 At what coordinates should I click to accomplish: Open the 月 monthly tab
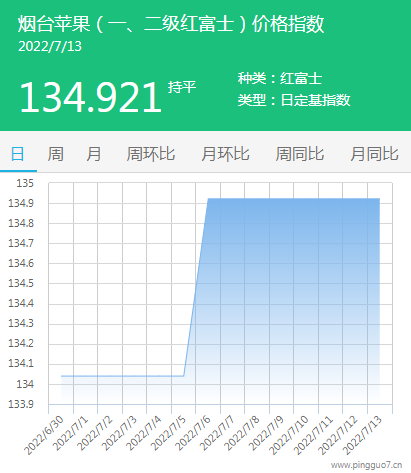click(x=94, y=154)
